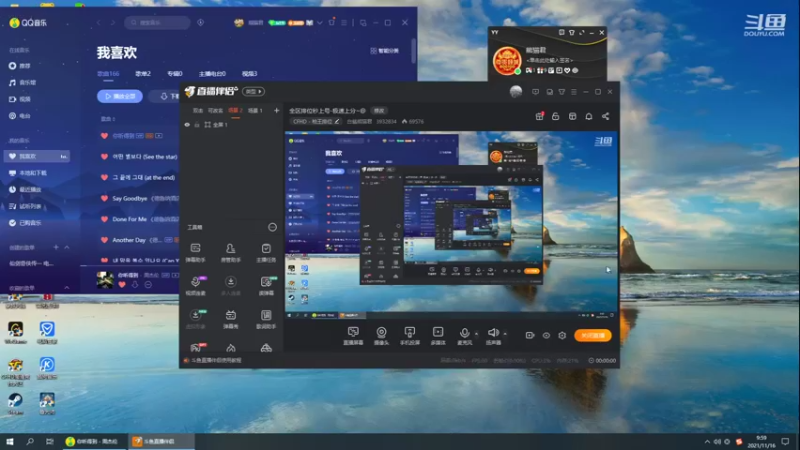Open the danmu assistant tool in the streaming toolbox

coord(195,252)
